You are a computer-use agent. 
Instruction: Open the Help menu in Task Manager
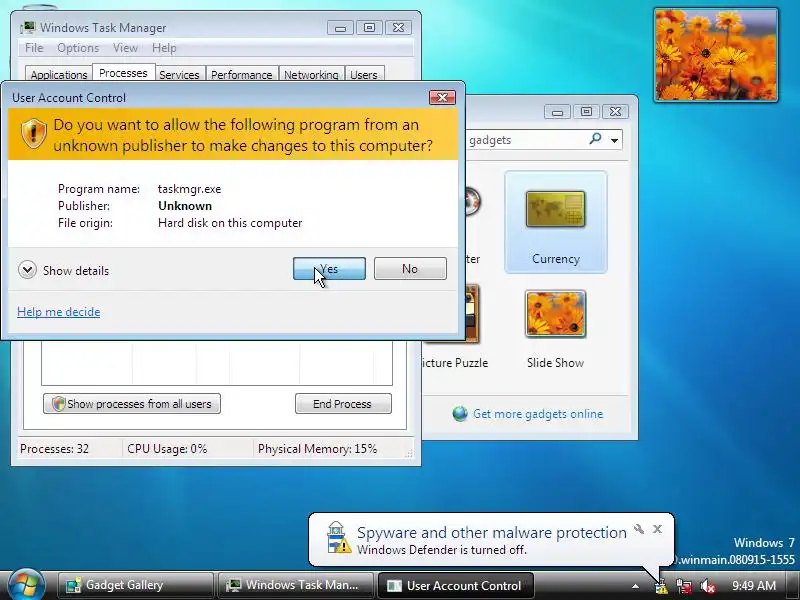(x=164, y=48)
